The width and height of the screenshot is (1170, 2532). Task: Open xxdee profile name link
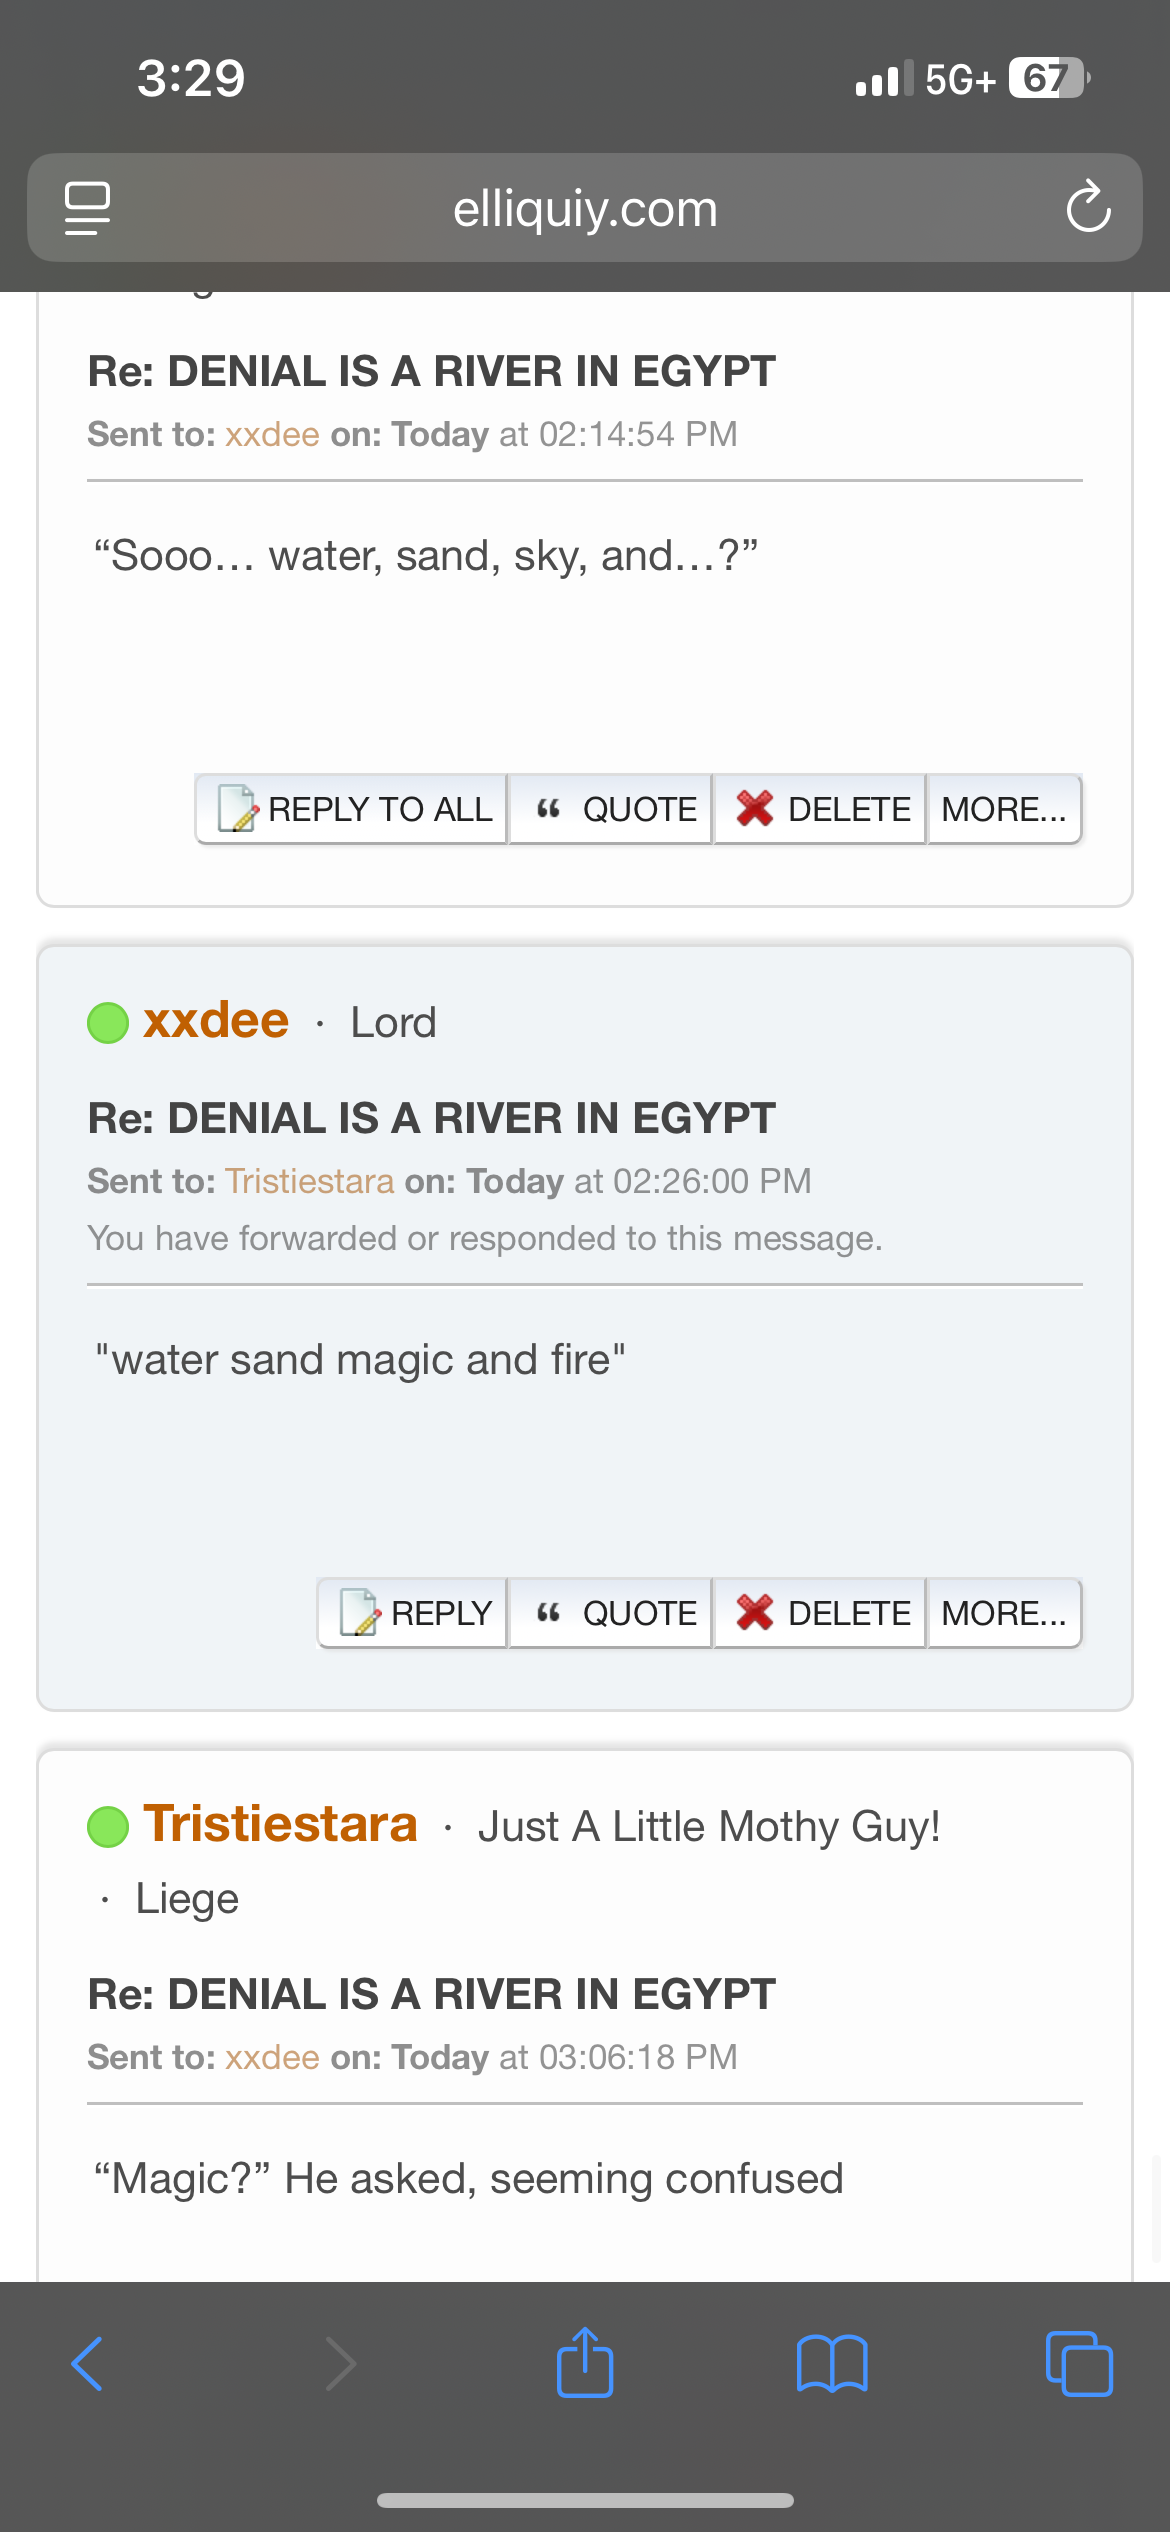(216, 1021)
